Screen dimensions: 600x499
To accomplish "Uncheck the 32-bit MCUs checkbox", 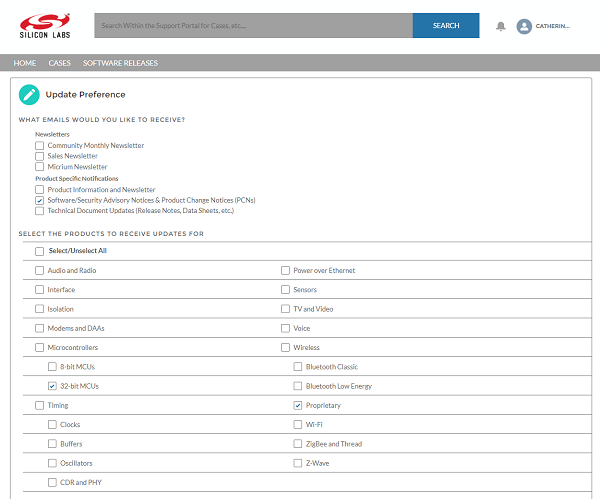I will [x=52, y=386].
